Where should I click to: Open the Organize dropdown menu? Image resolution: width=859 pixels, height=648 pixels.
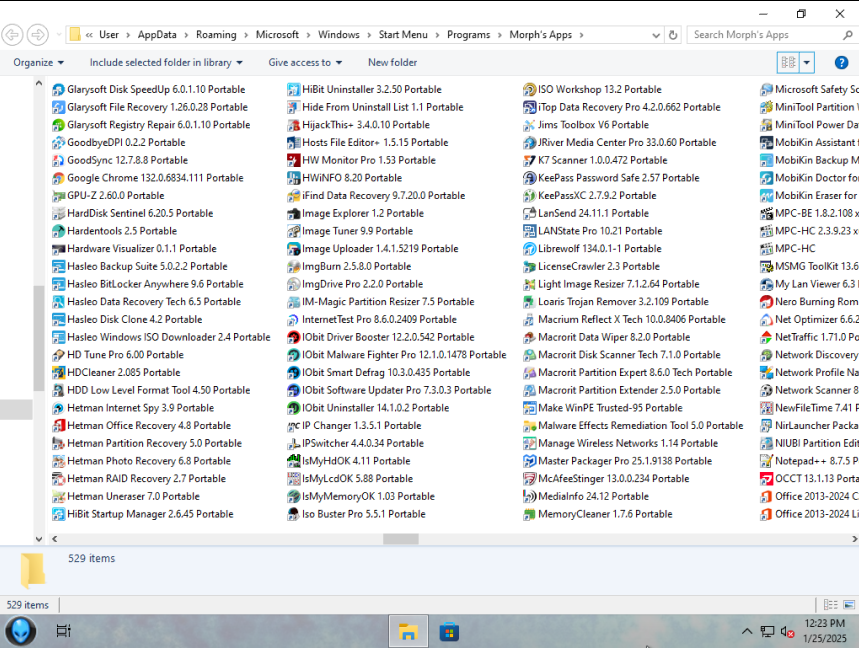(x=38, y=62)
